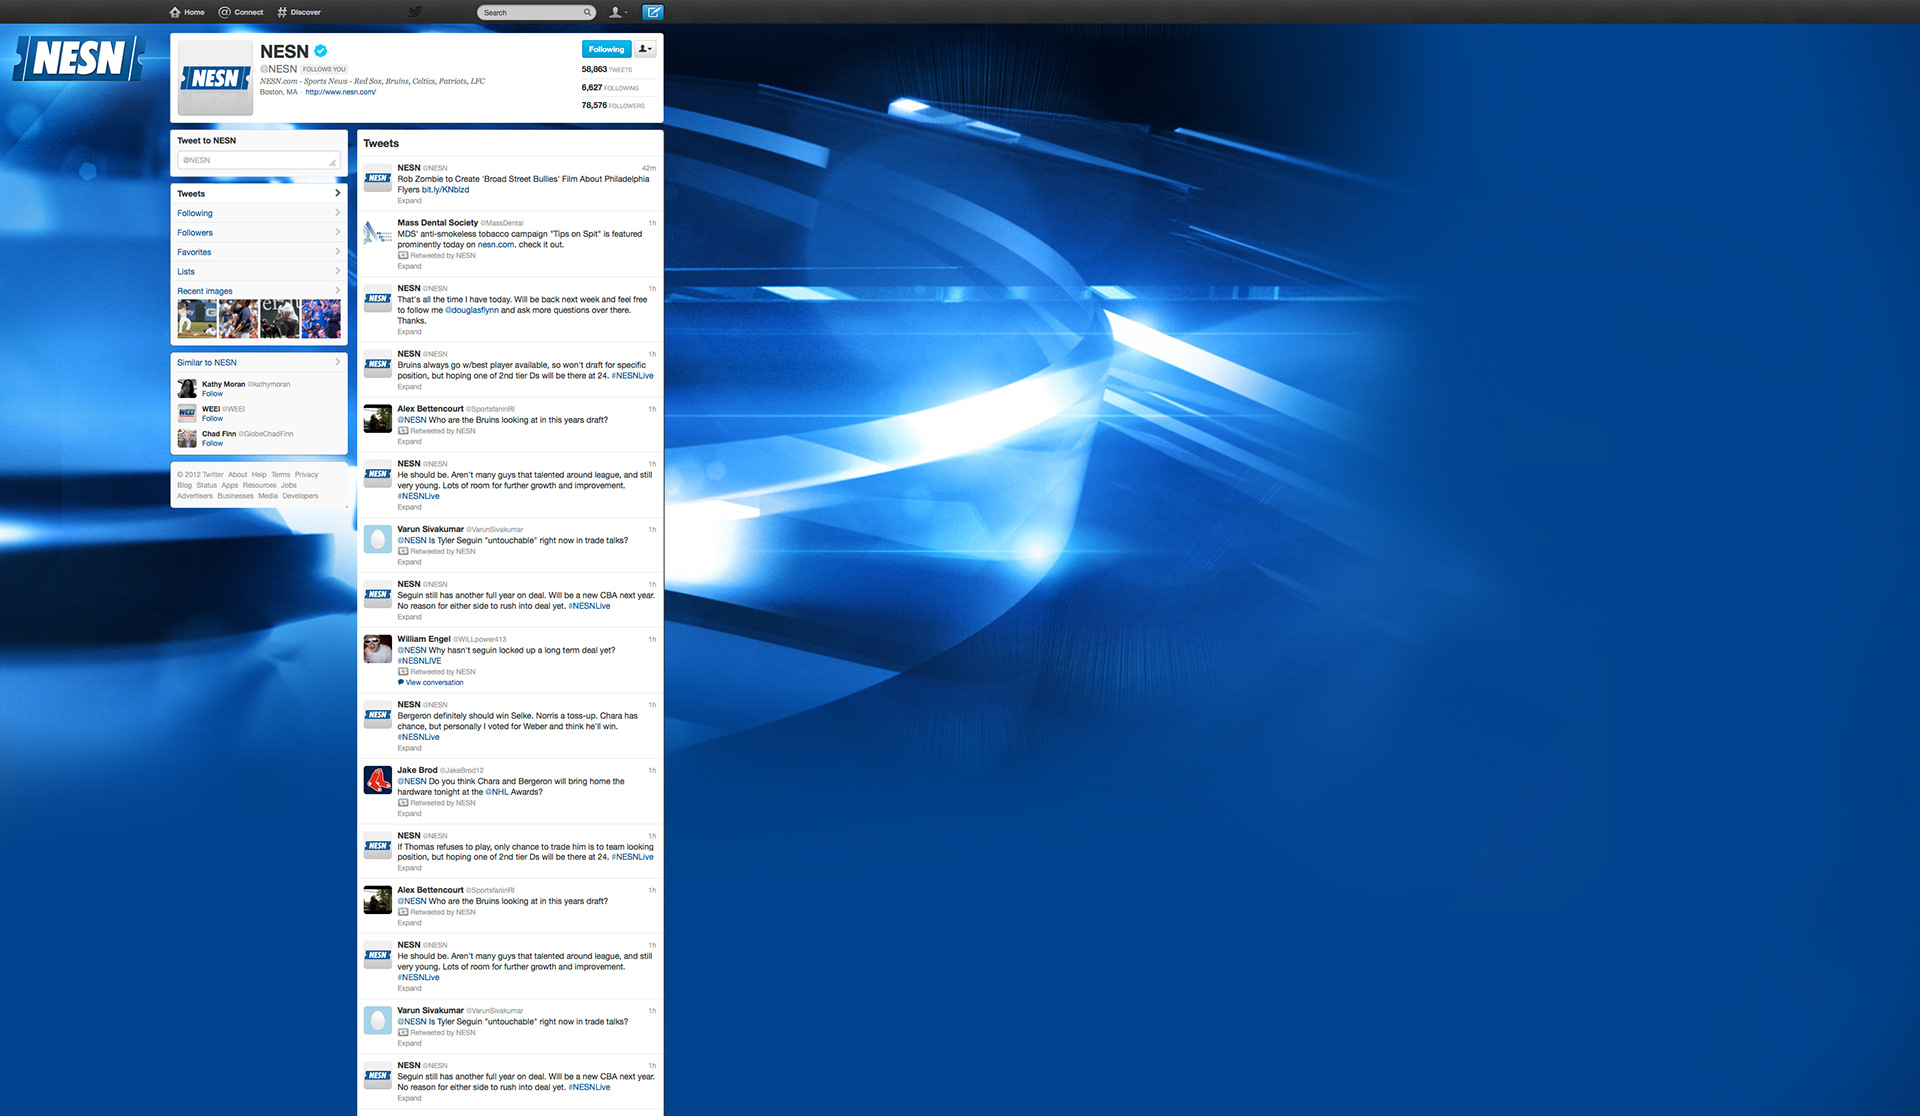Open the Mass Dental Society tweet avatar
This screenshot has width=1920, height=1116.
(377, 233)
